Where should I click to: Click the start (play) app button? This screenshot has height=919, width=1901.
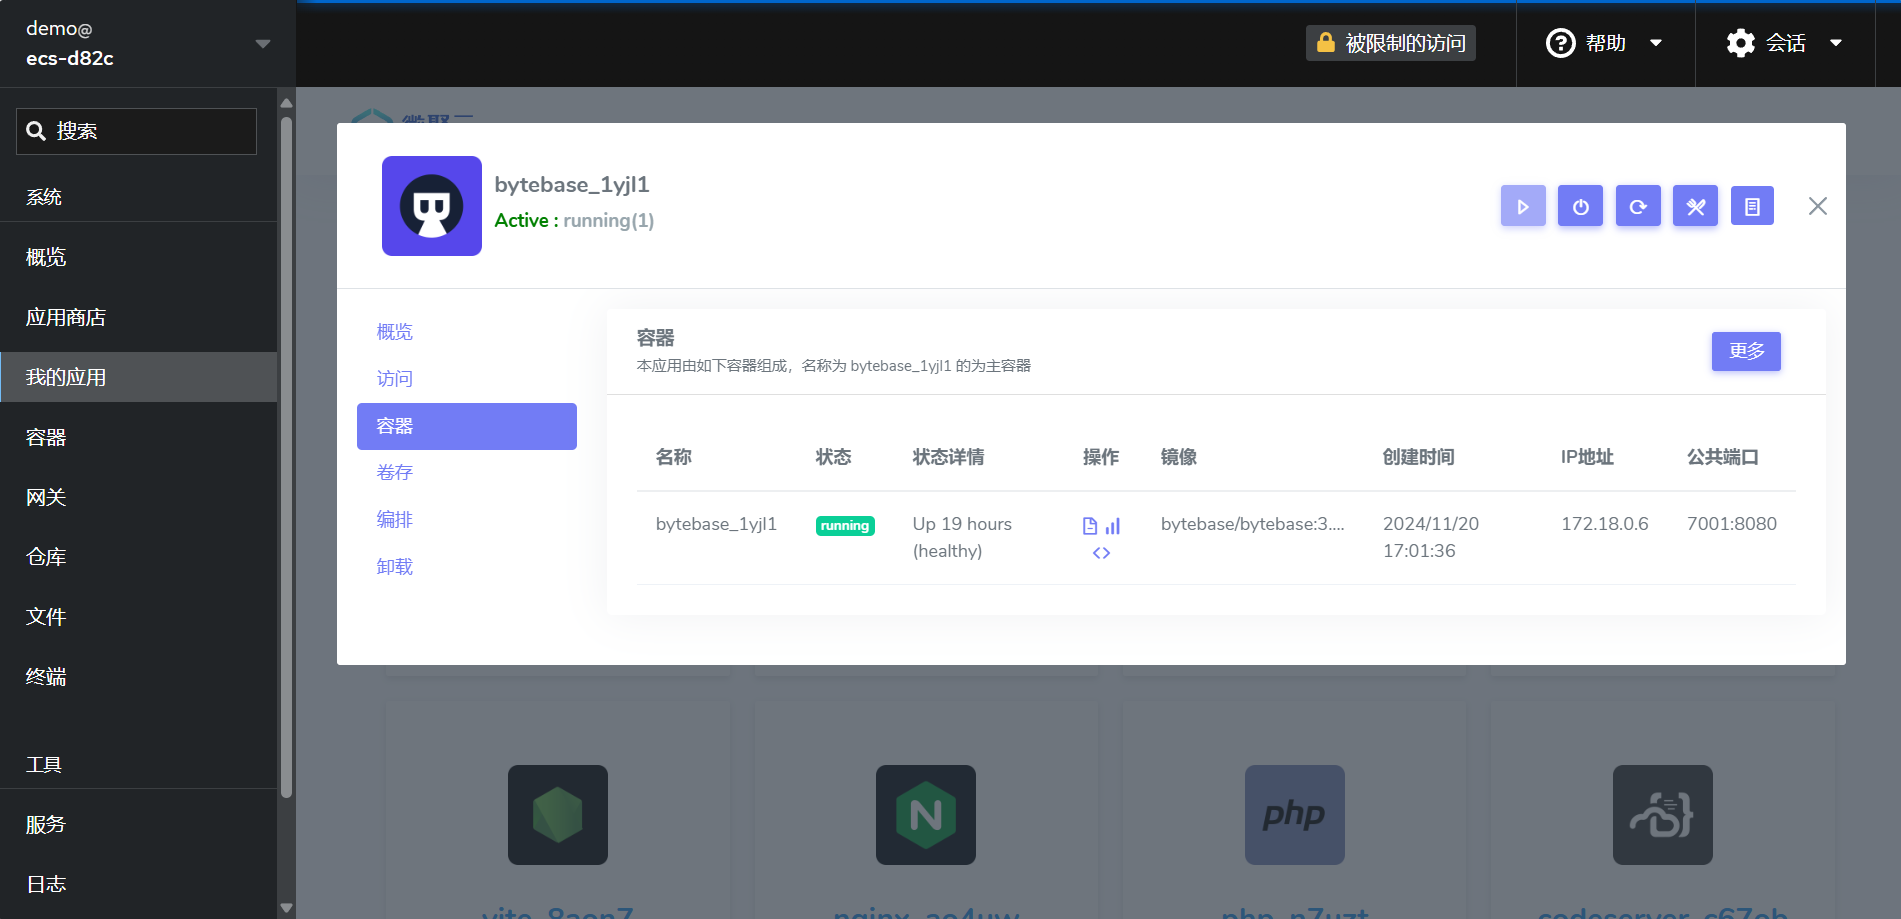1522,206
